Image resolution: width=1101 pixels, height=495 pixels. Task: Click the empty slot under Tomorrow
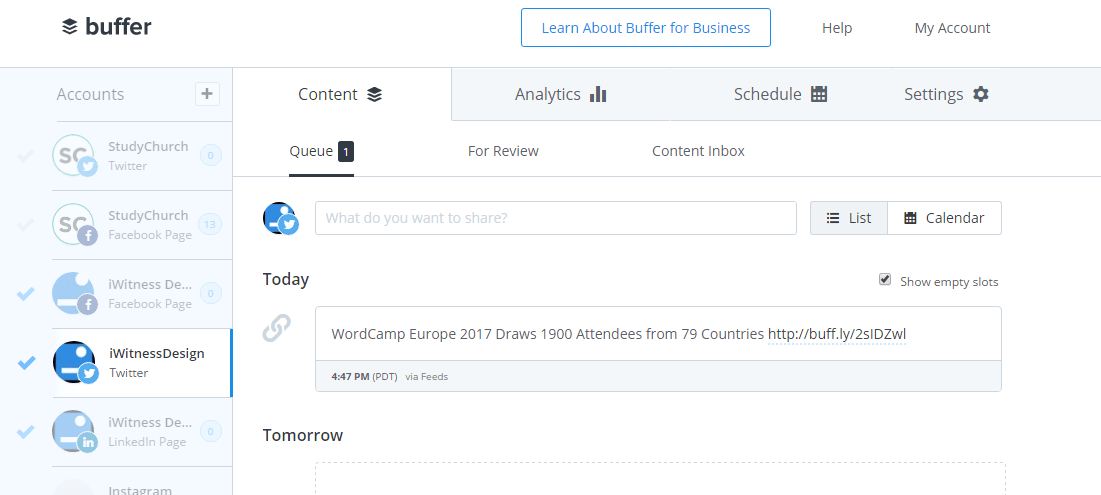(660, 478)
